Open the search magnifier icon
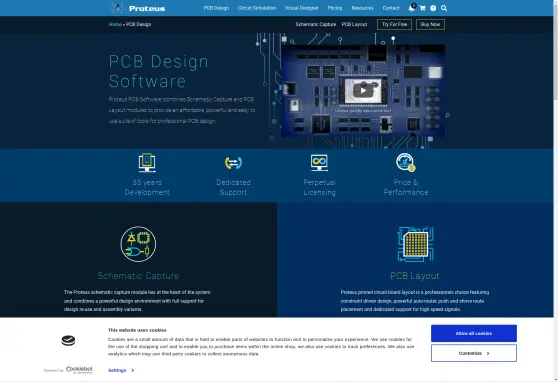558x382 pixels. 444,8
